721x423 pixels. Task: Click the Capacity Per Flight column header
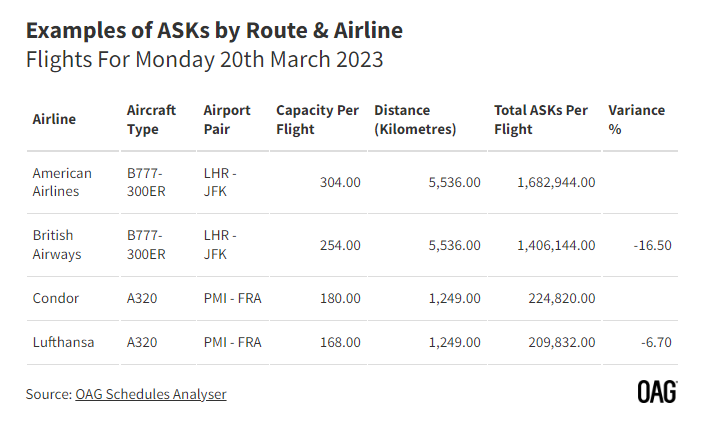click(317, 120)
